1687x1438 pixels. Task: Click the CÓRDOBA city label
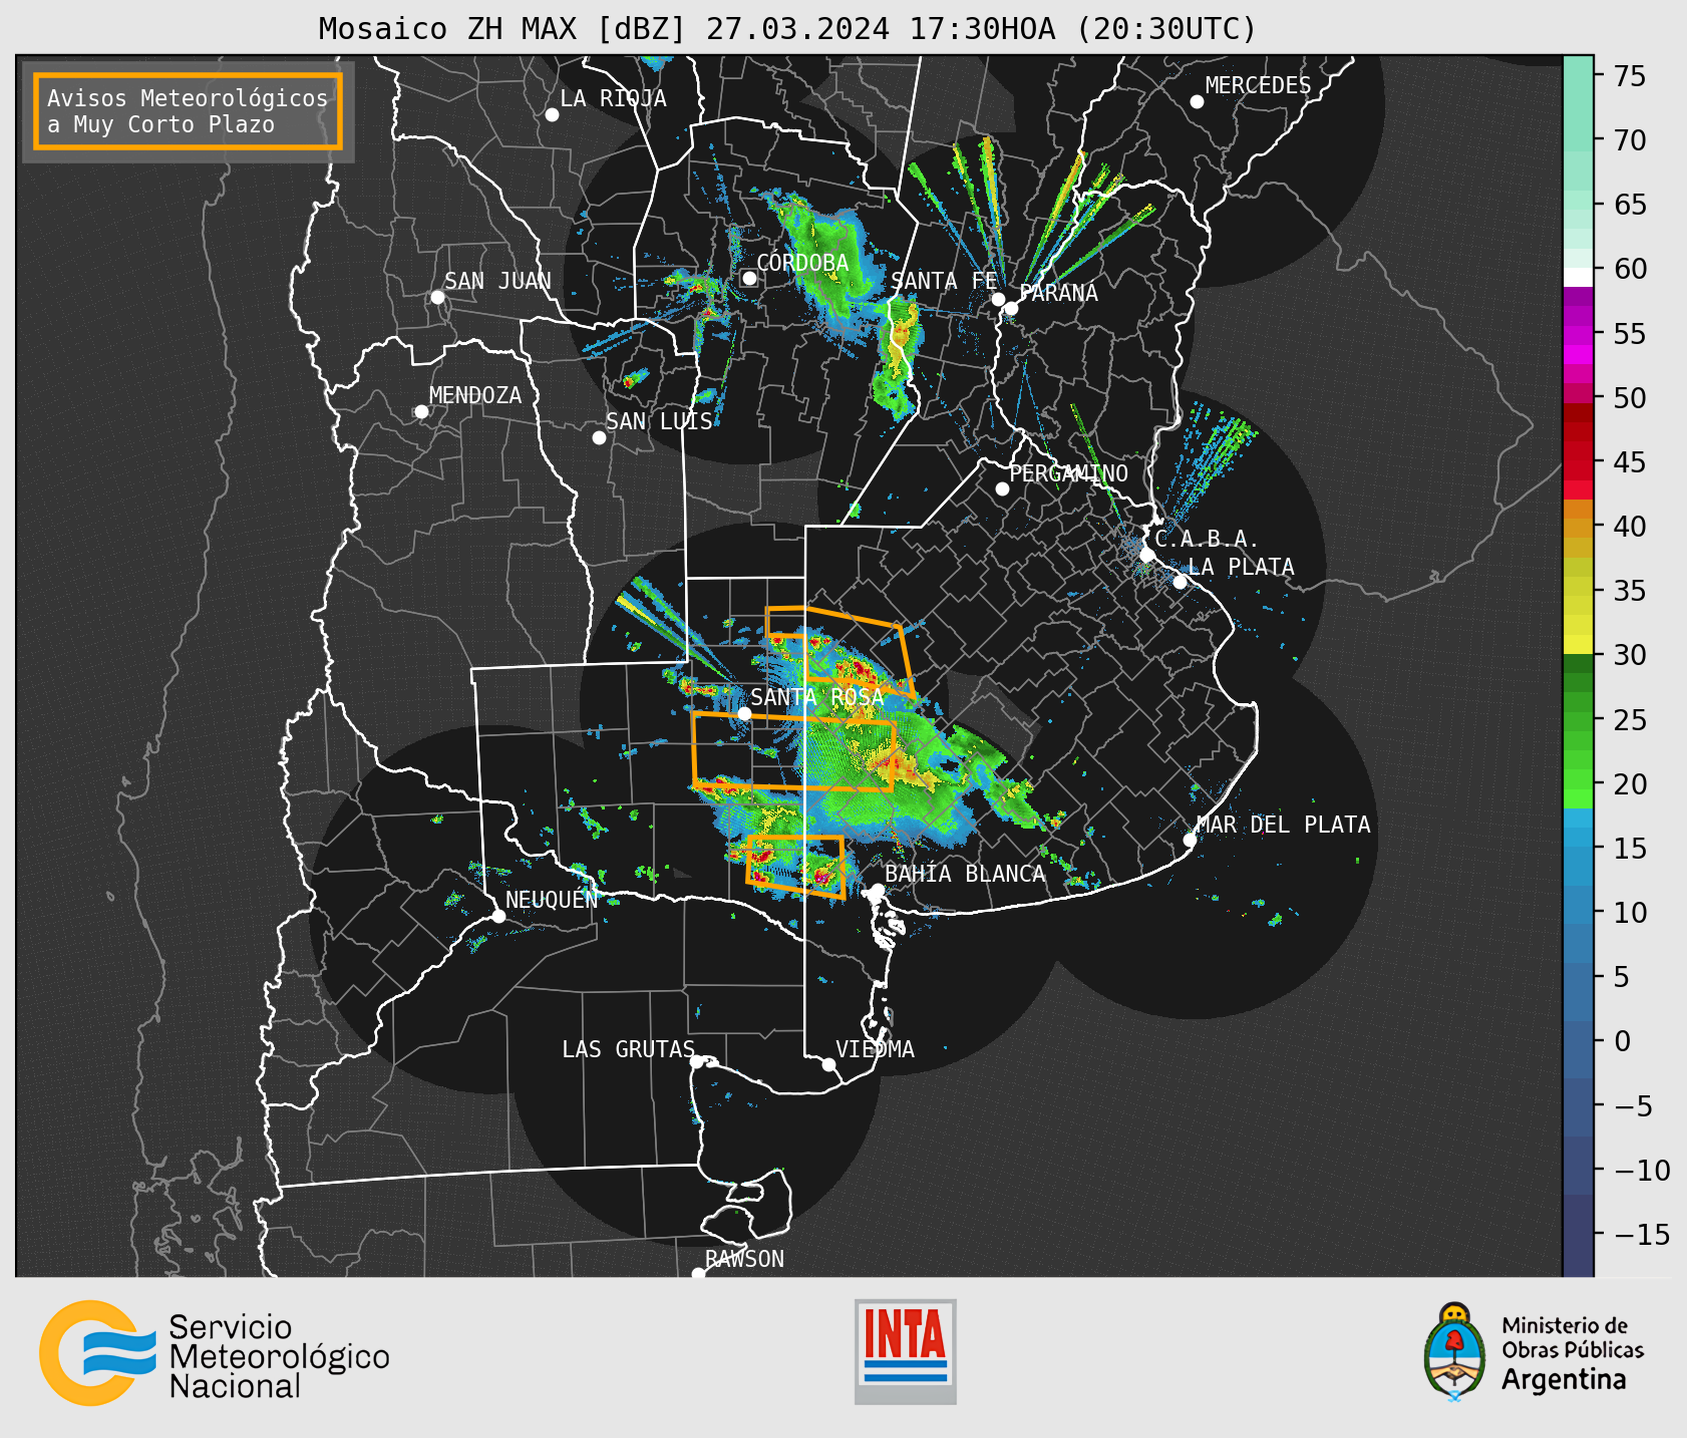pyautogui.click(x=803, y=263)
